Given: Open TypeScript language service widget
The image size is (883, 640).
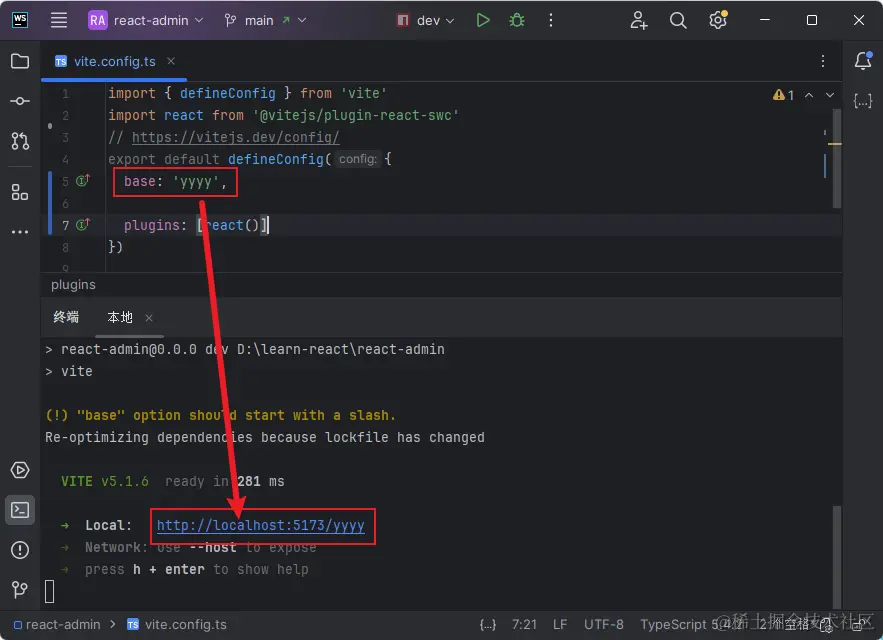Looking at the screenshot, I should pos(692,624).
